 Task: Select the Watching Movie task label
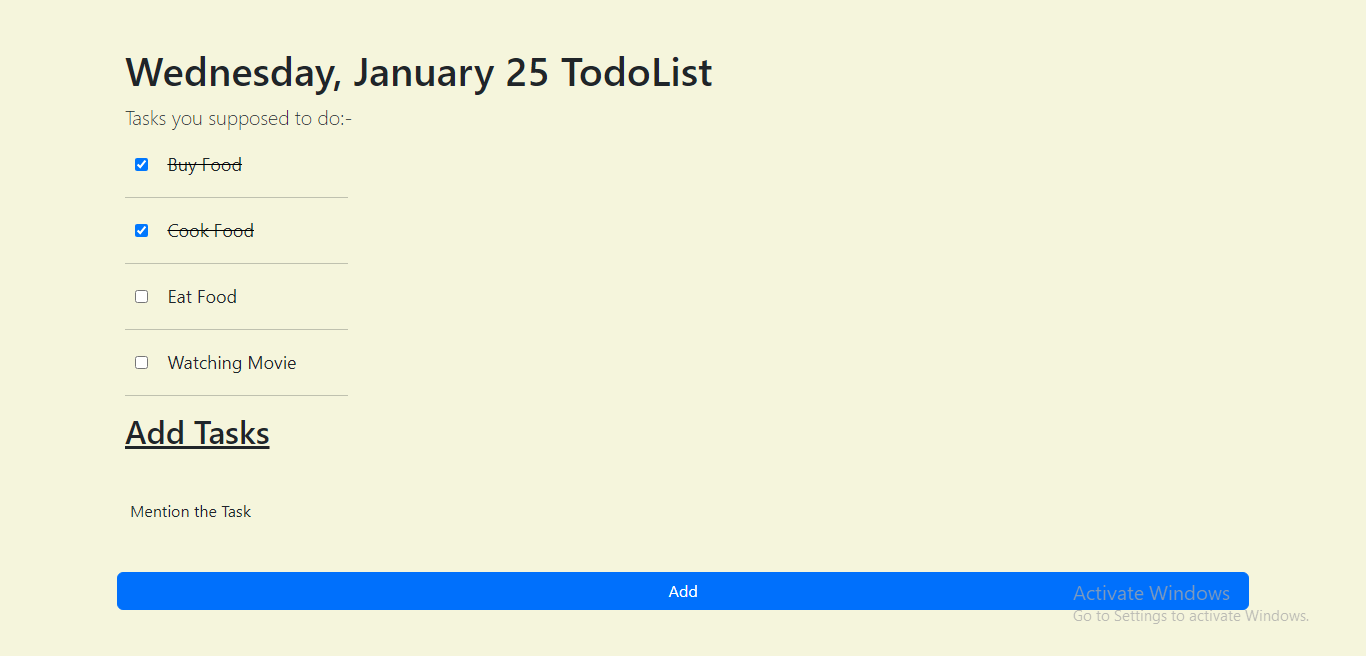pyautogui.click(x=232, y=363)
